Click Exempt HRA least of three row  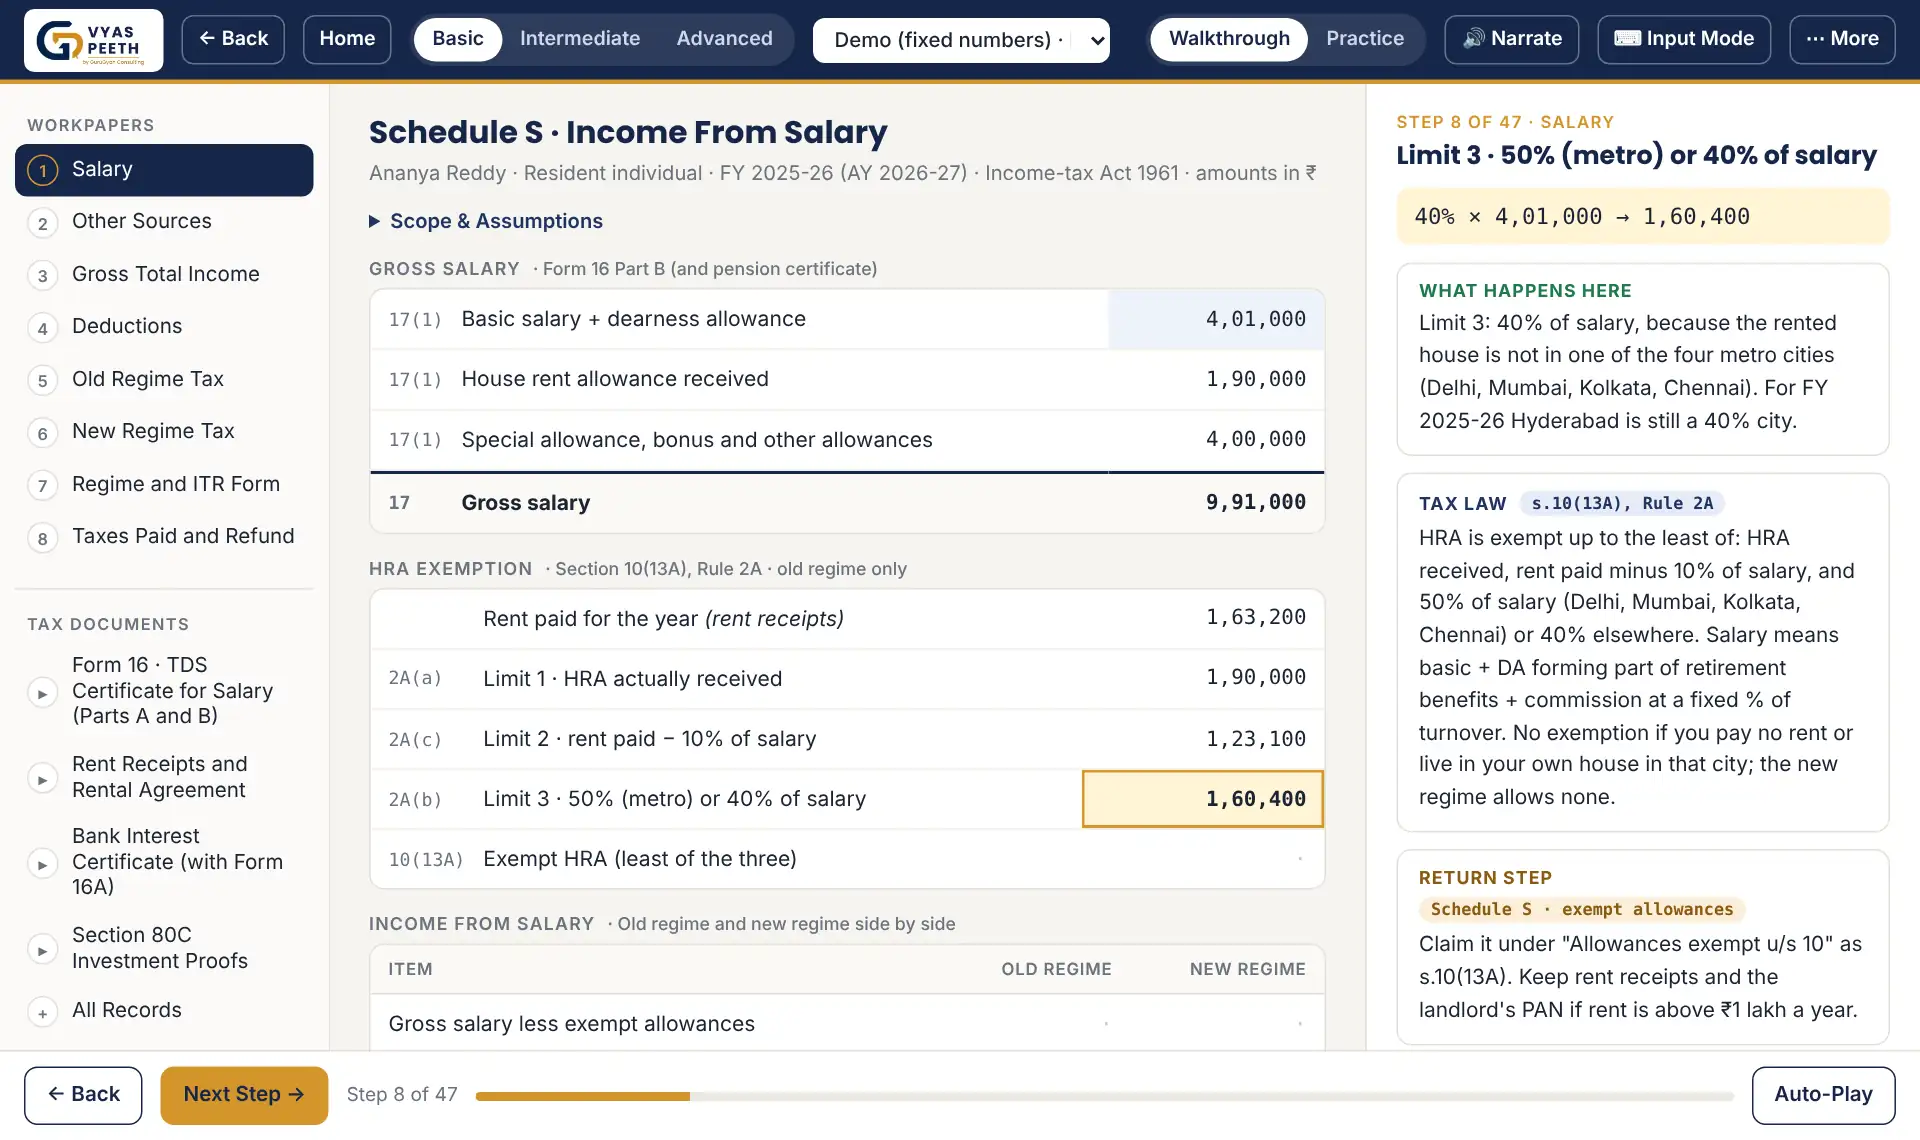point(847,859)
